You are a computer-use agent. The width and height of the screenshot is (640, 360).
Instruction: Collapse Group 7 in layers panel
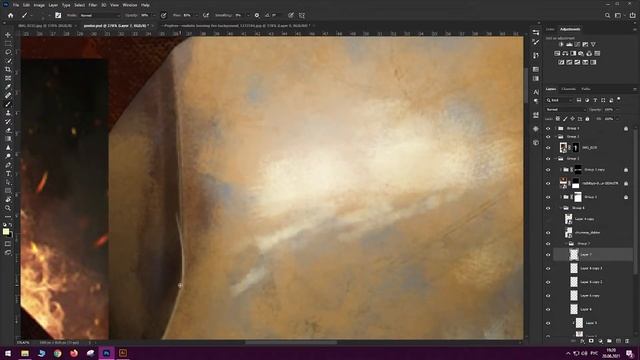[566, 244]
